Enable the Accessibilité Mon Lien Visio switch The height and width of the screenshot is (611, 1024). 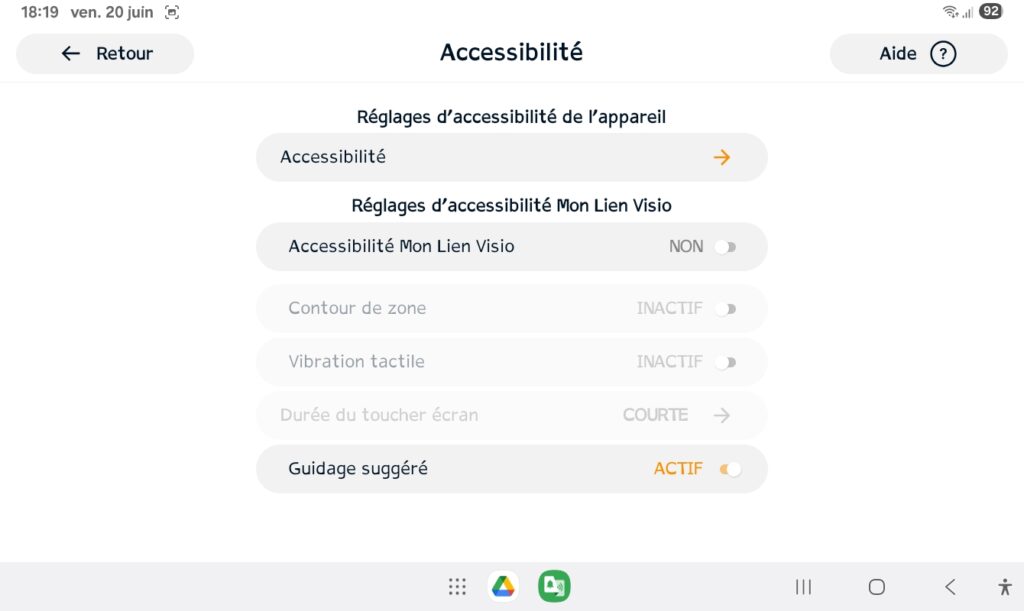coord(726,247)
